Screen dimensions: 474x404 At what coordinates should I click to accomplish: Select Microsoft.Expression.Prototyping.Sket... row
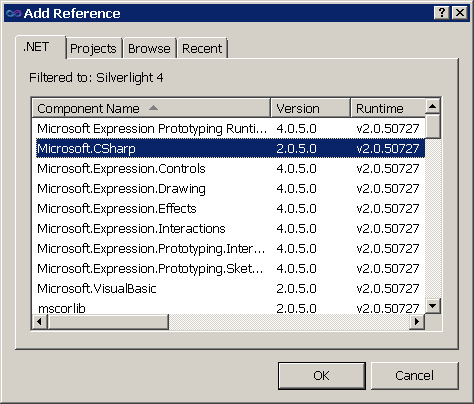230,269
